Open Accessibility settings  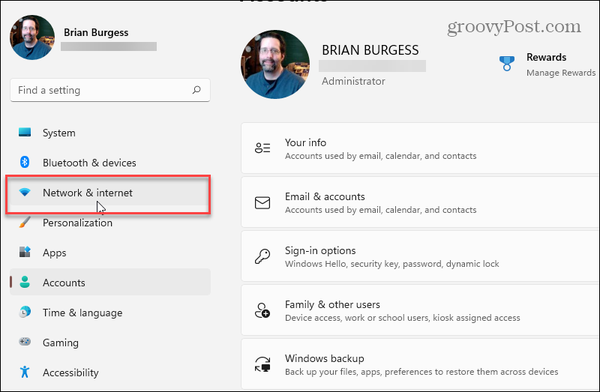pos(110,372)
